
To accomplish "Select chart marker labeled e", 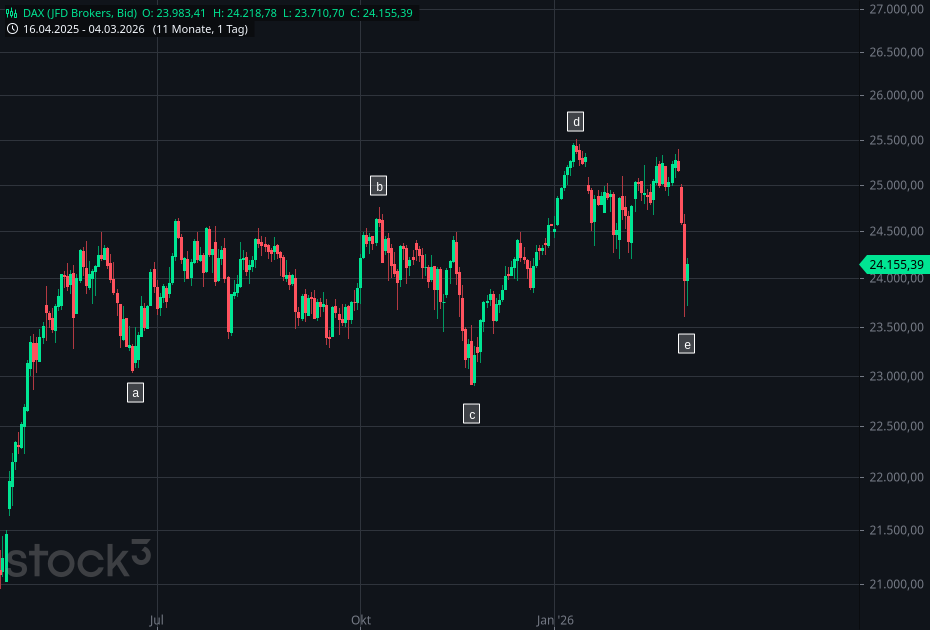I will [x=686, y=345].
